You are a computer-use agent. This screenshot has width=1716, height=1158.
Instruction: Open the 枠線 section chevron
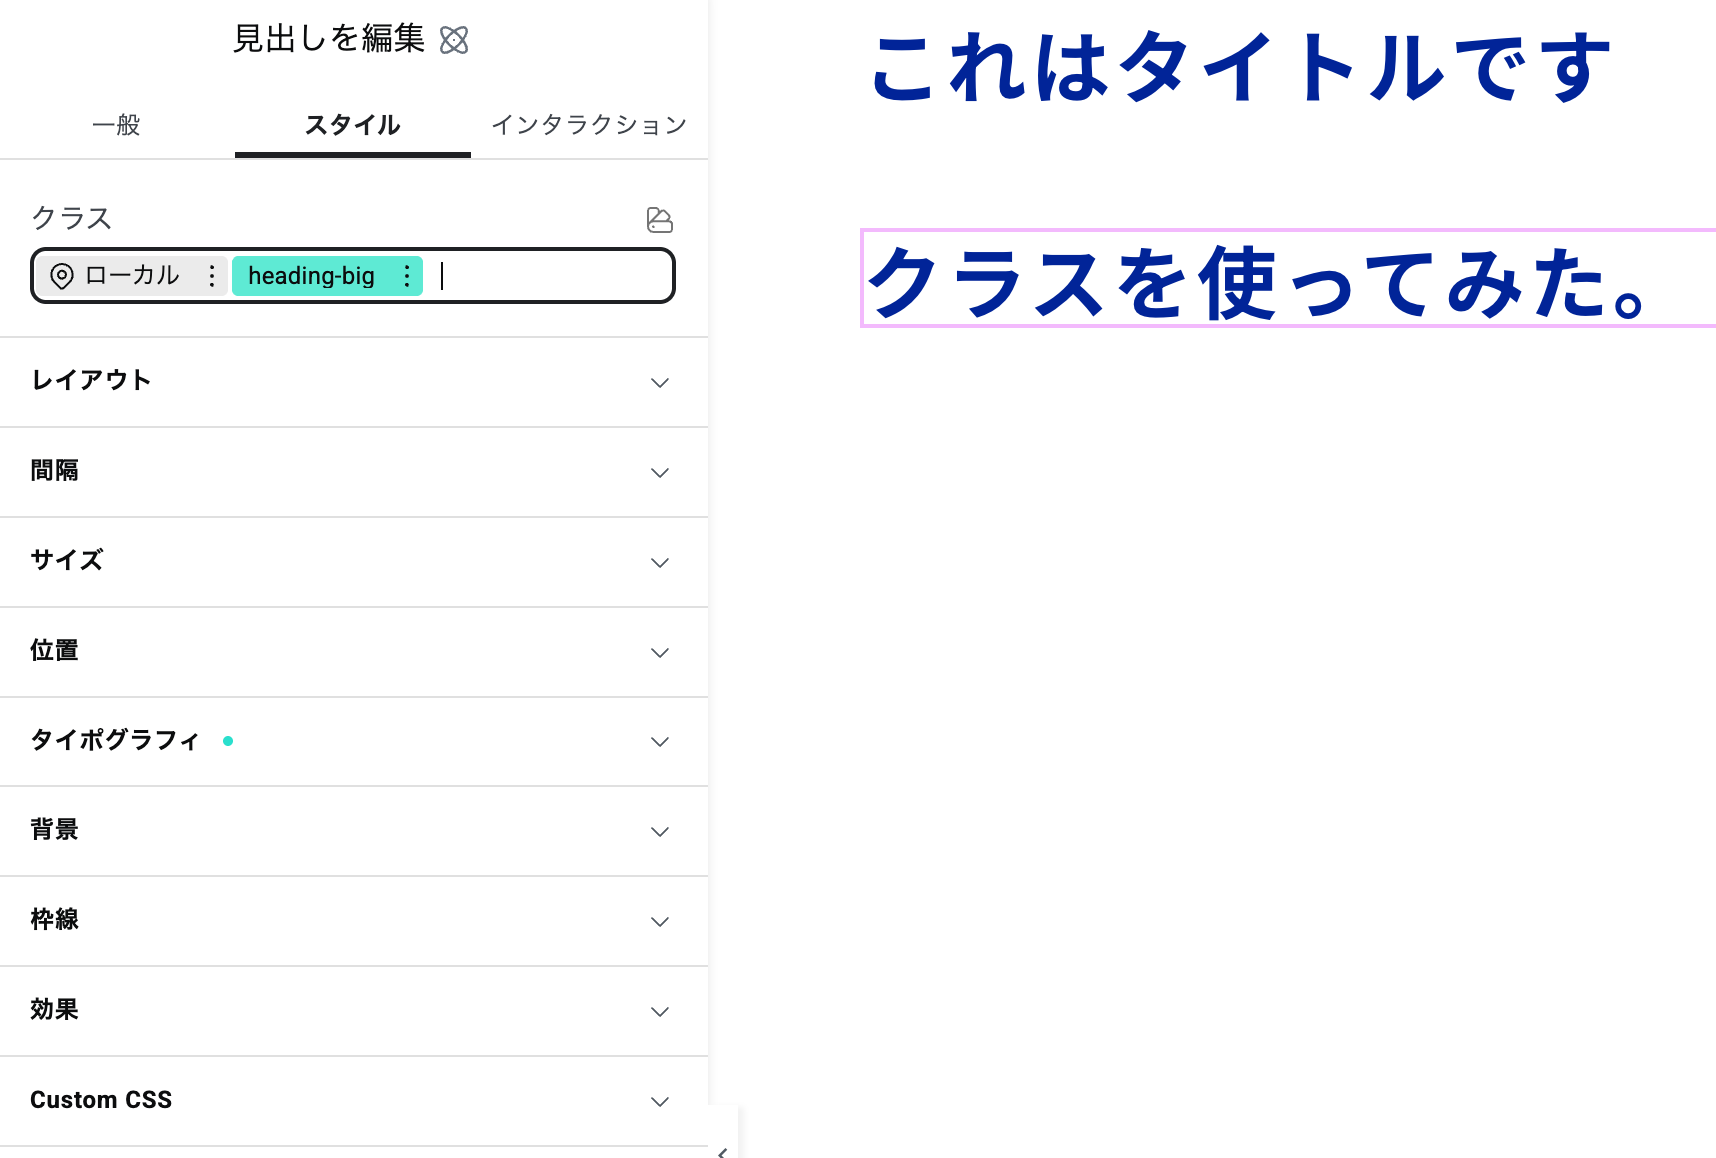pos(659,921)
